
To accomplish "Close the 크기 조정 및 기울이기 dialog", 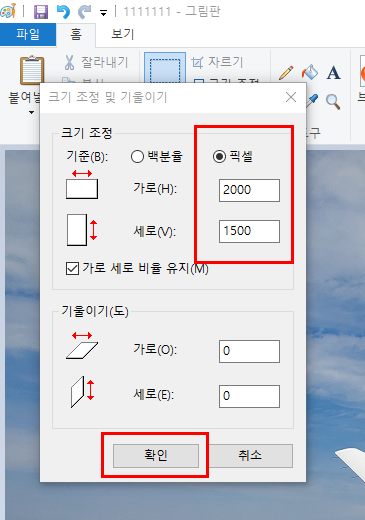I will click(291, 97).
